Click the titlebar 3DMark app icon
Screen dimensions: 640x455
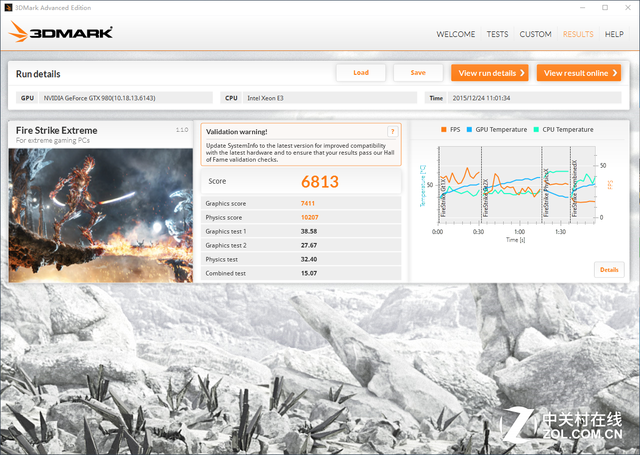pos(8,7)
